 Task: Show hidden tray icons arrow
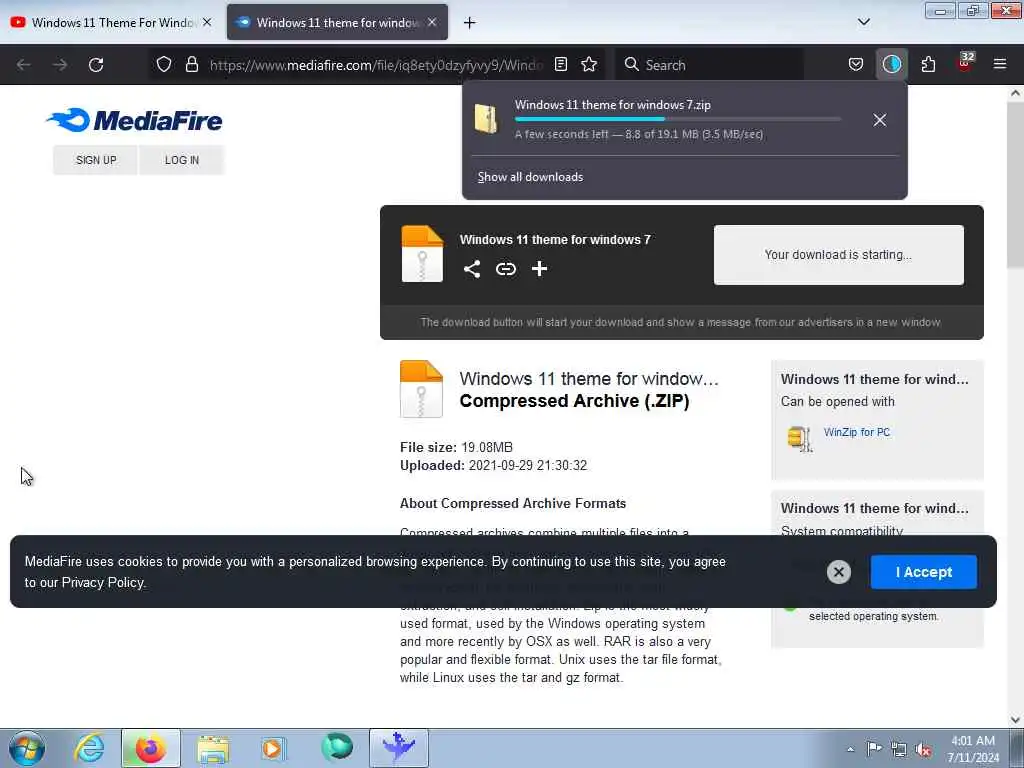(x=850, y=749)
